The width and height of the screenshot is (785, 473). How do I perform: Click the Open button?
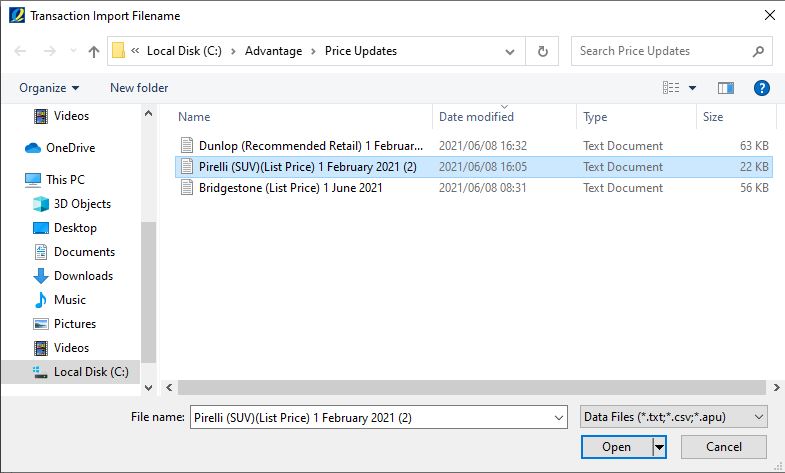tap(617, 446)
